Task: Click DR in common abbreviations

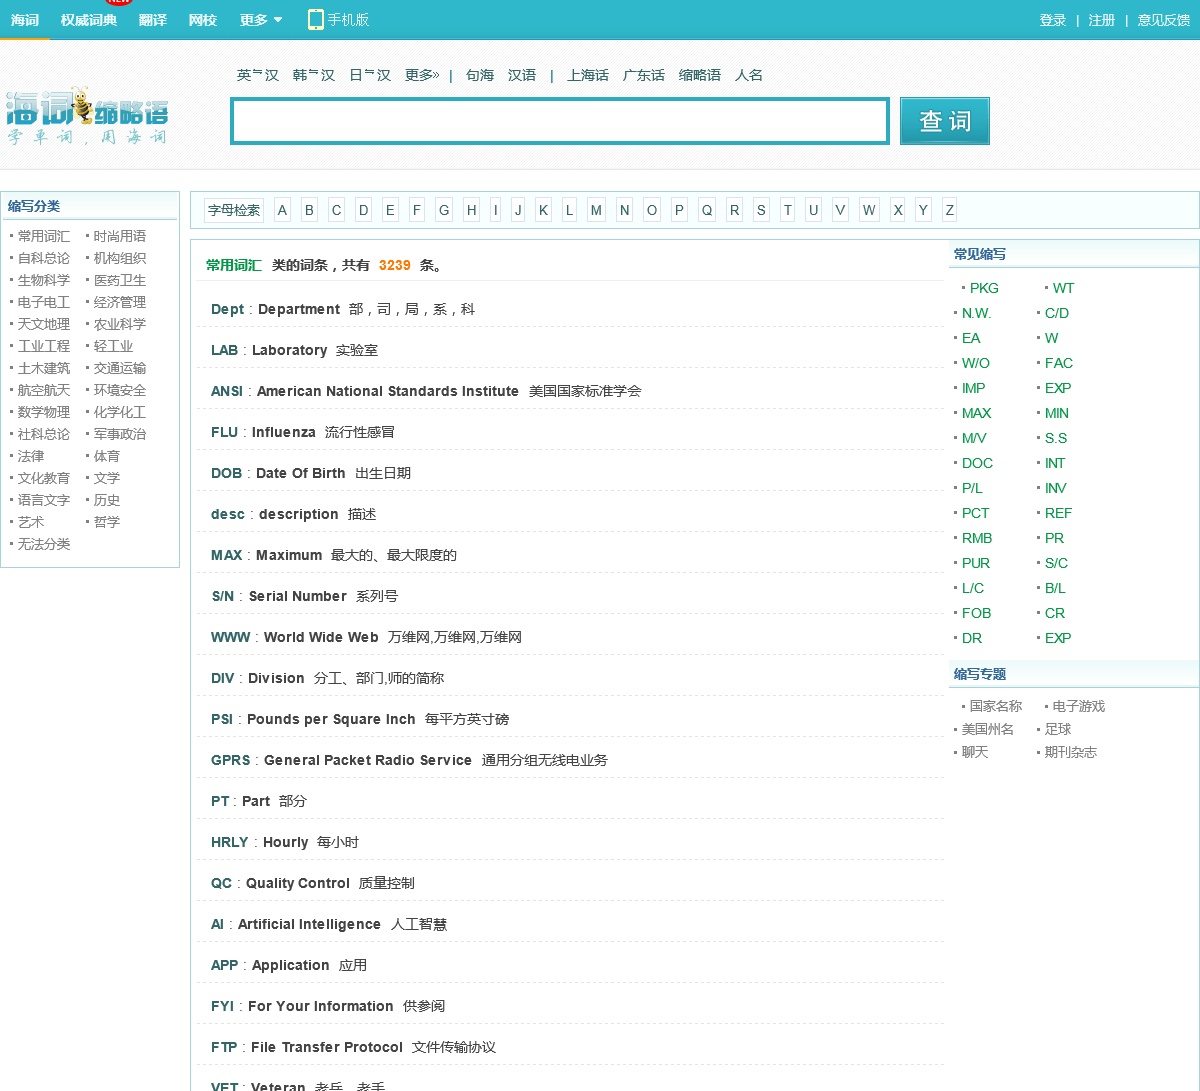Action: [x=972, y=638]
